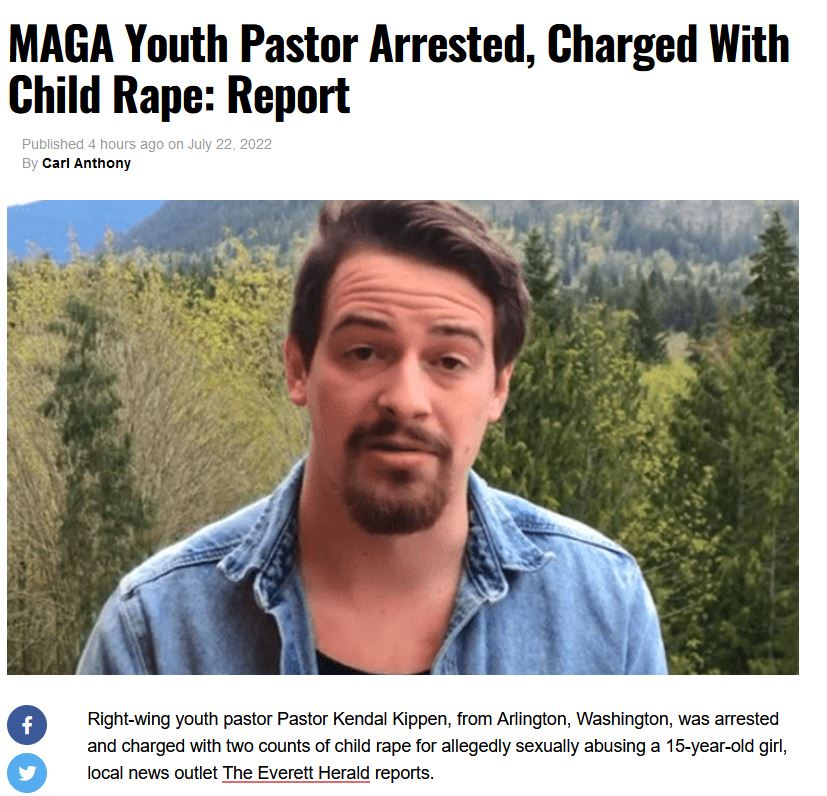The image size is (827, 796).
Task: Click the word 'reports.' ending the paragraph
Action: 404,773
